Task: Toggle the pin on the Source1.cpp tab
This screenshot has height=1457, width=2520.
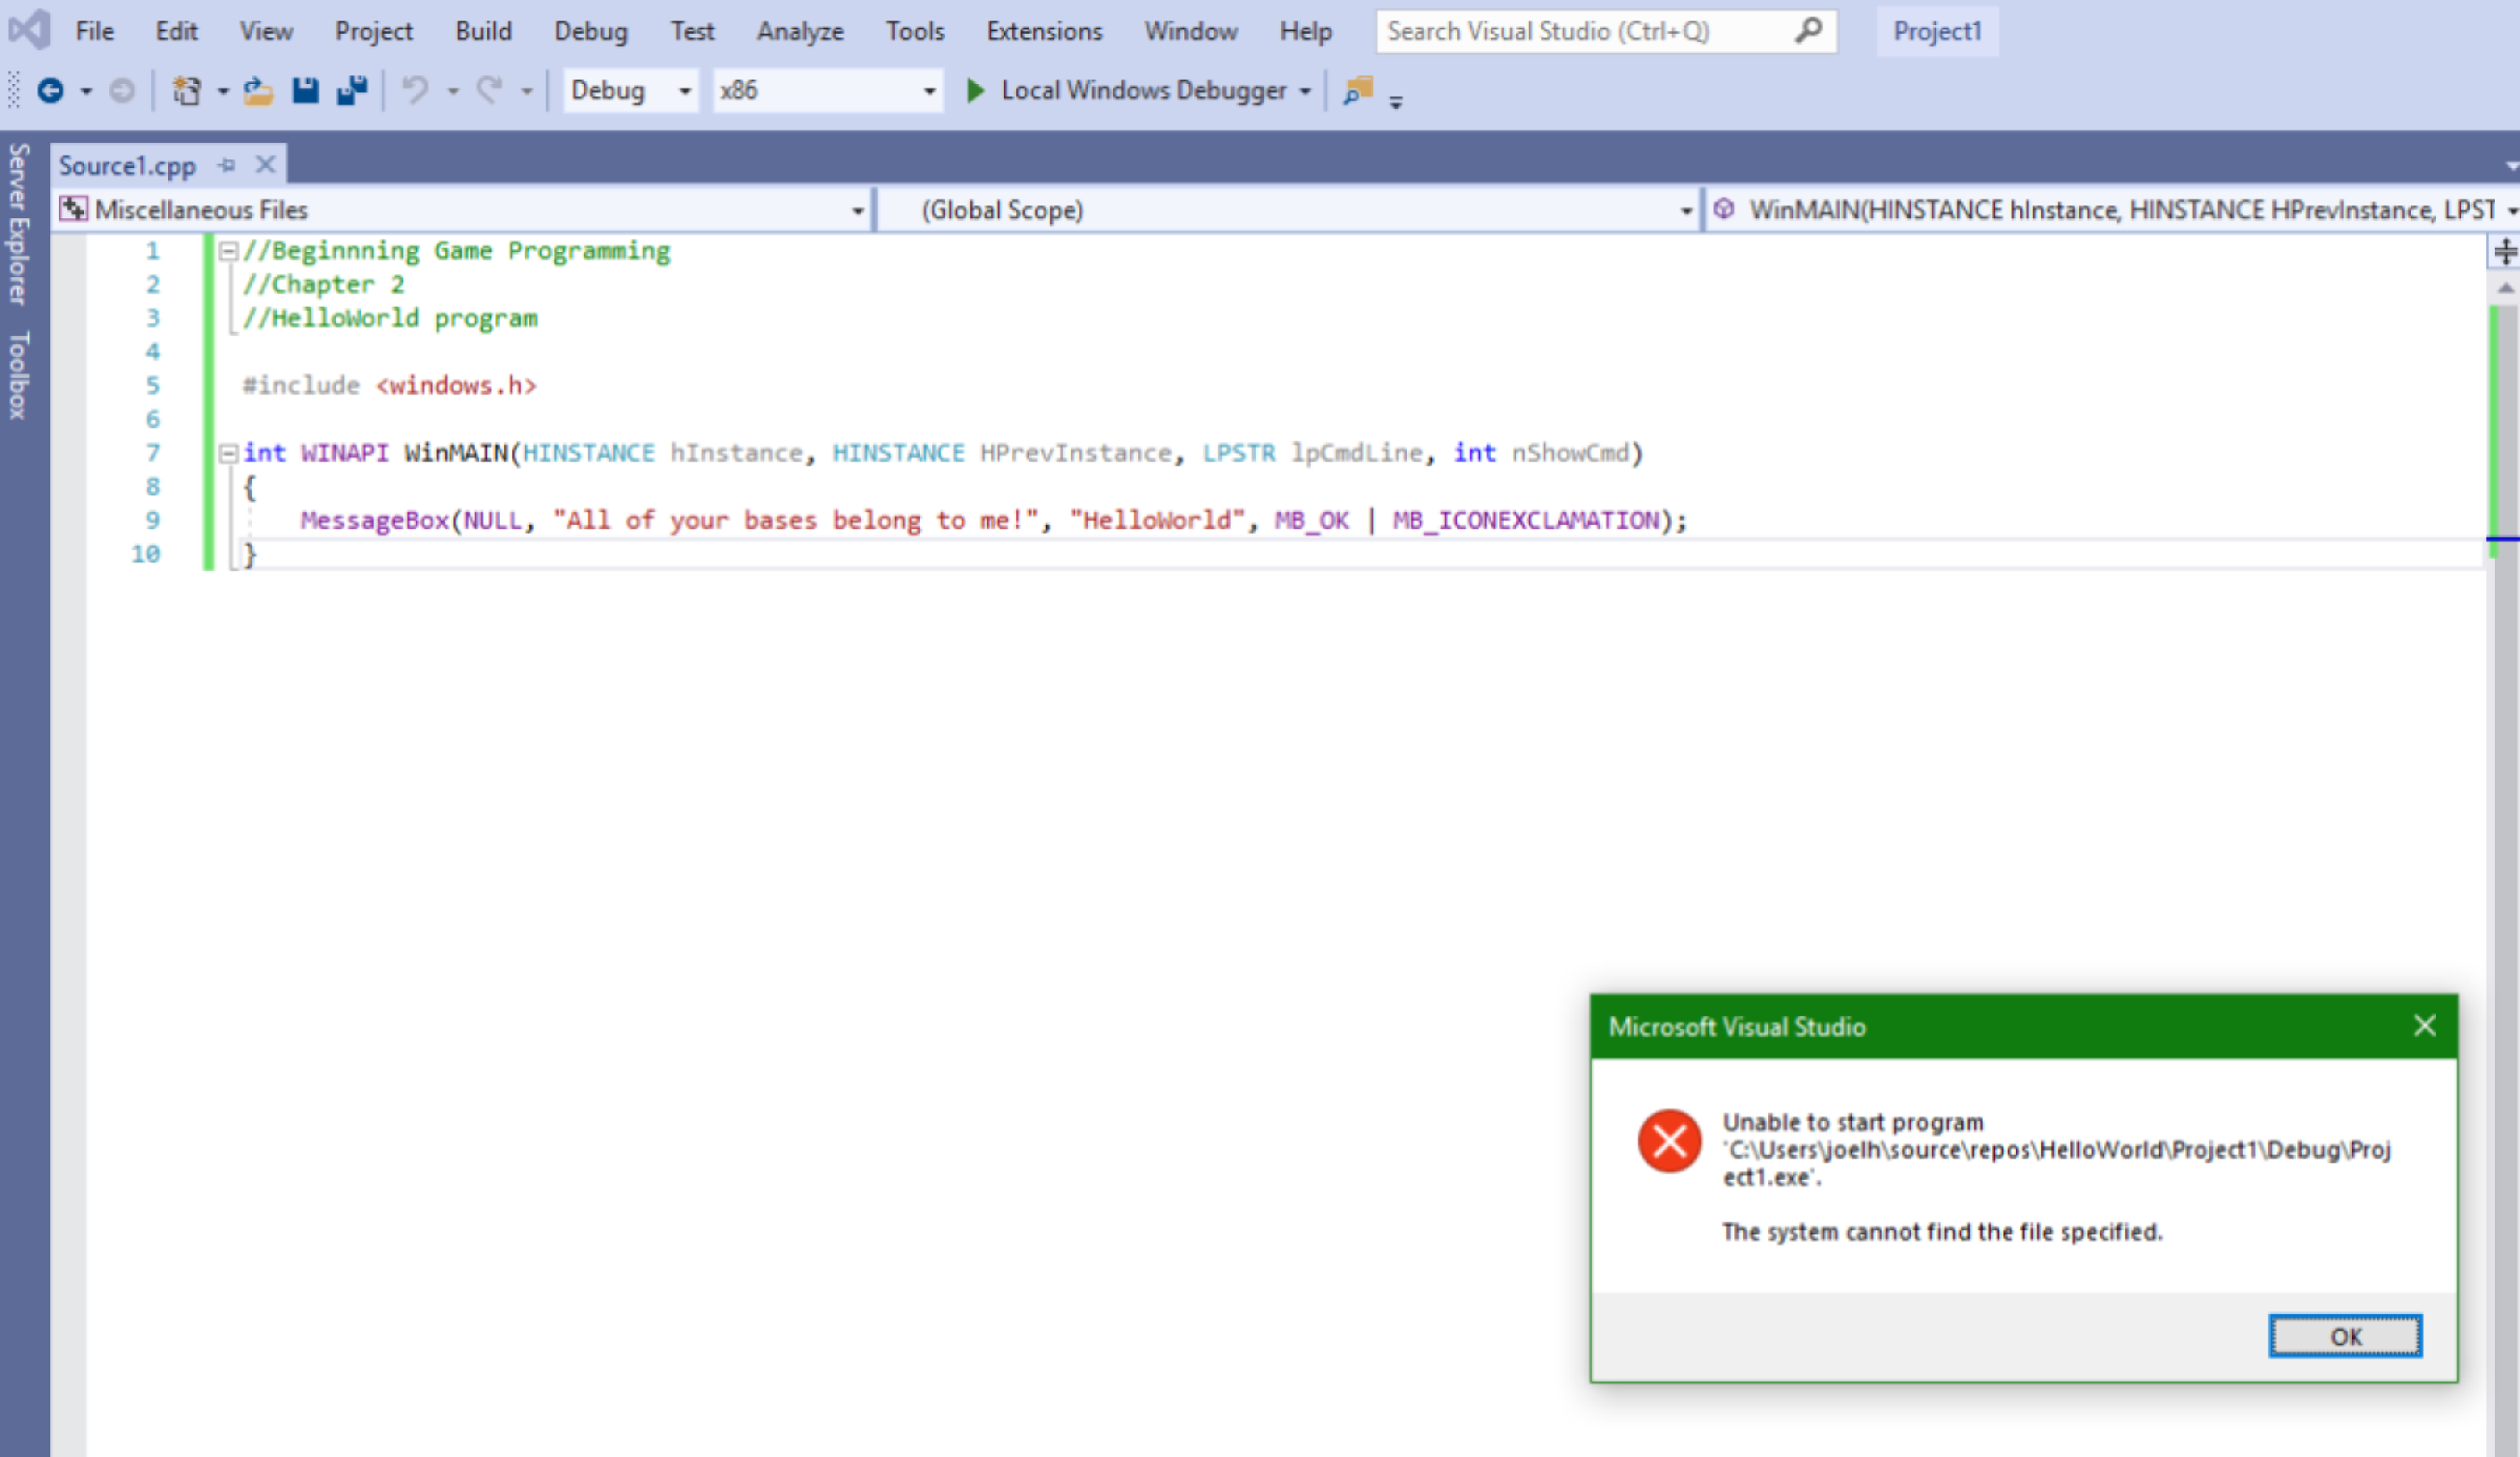Action: tap(227, 165)
